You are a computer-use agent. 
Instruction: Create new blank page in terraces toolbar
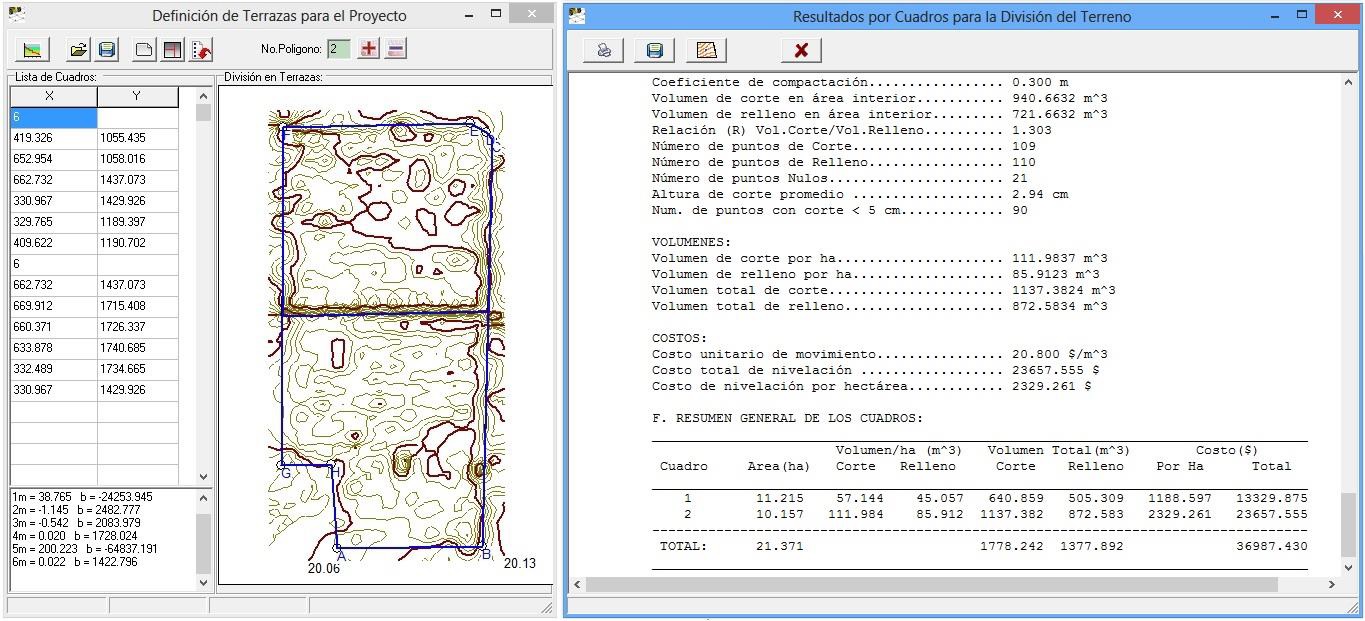(145, 50)
